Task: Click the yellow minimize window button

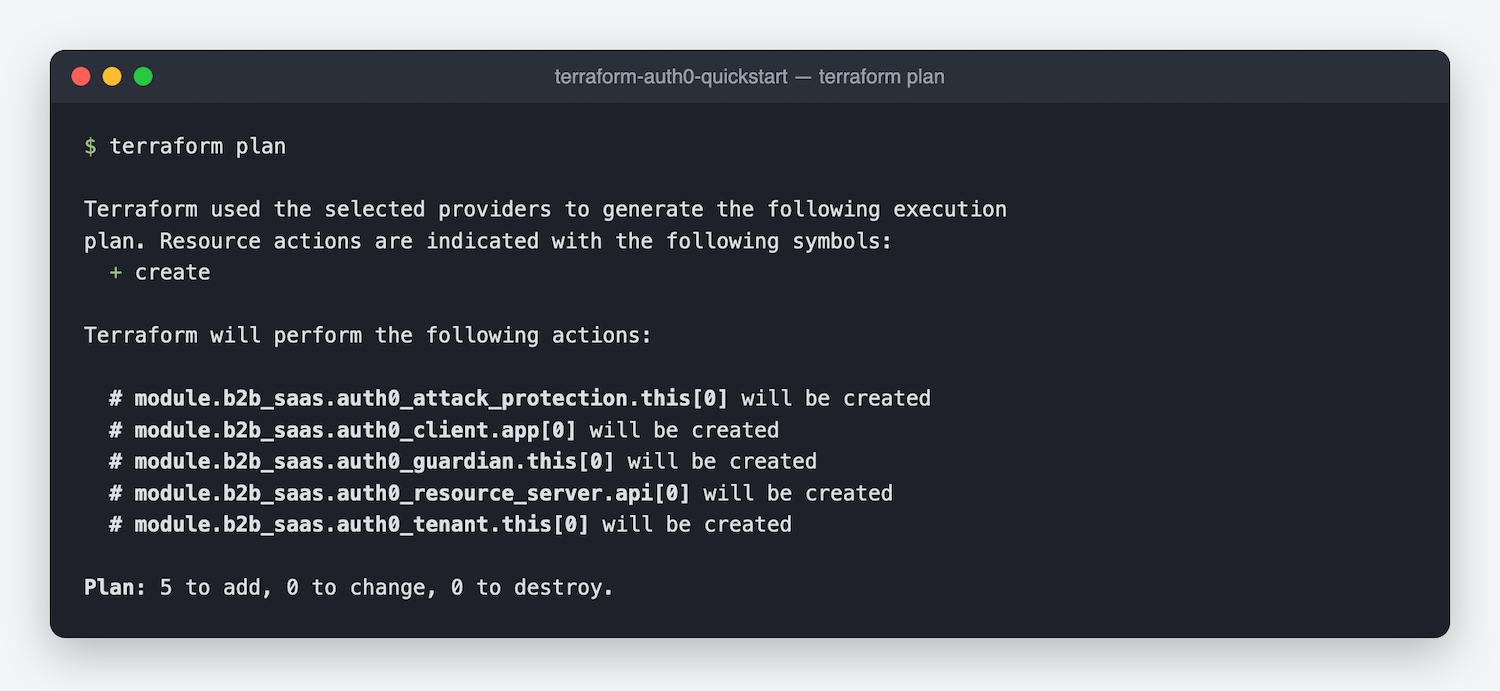Action: (x=112, y=76)
